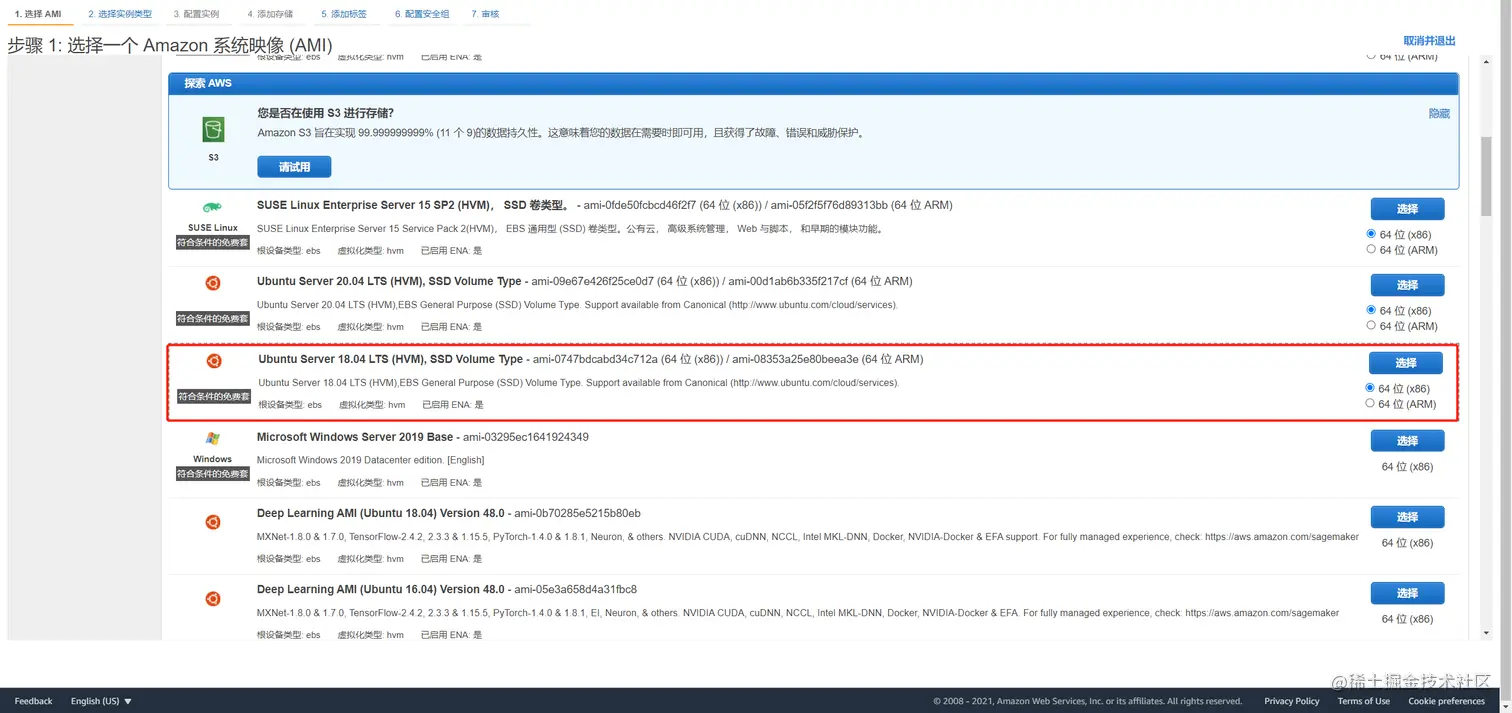
Task: Click the Microsoft Windows logo icon
Action: pos(212,438)
